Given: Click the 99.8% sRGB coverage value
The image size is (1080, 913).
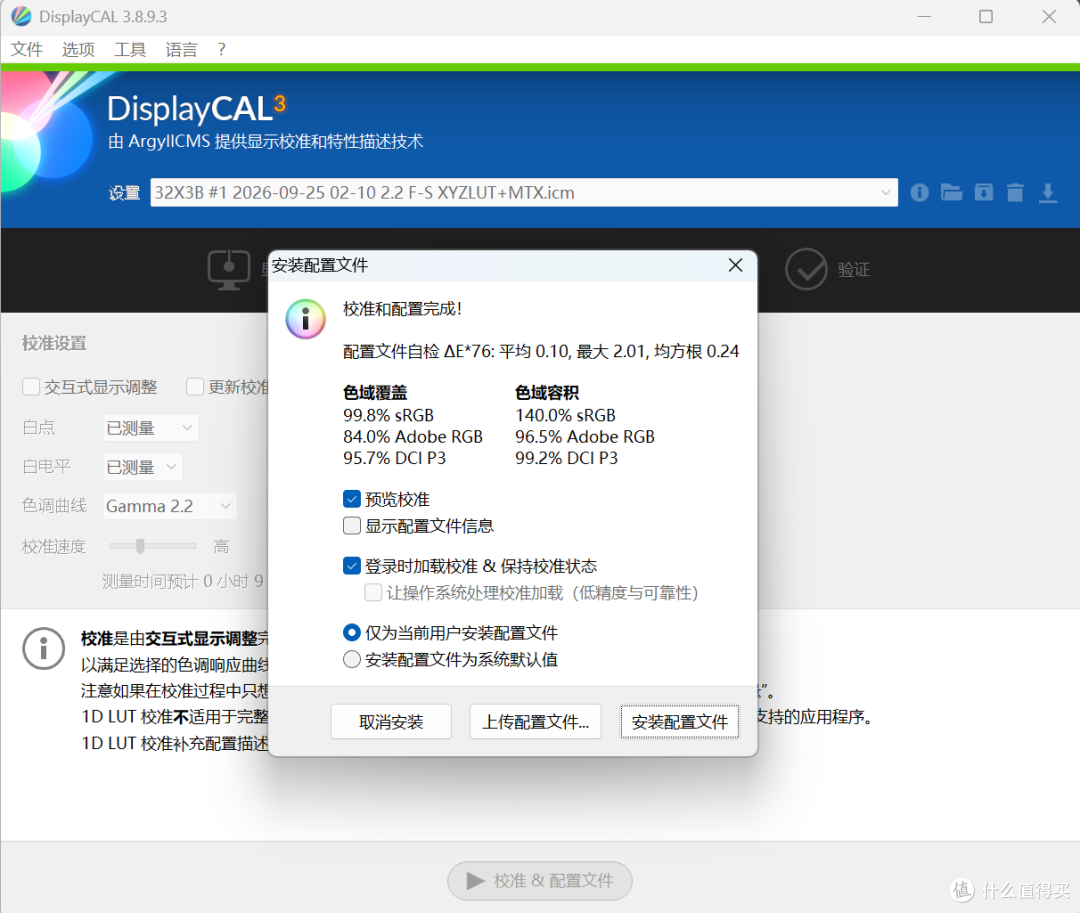Looking at the screenshot, I should coord(388,415).
